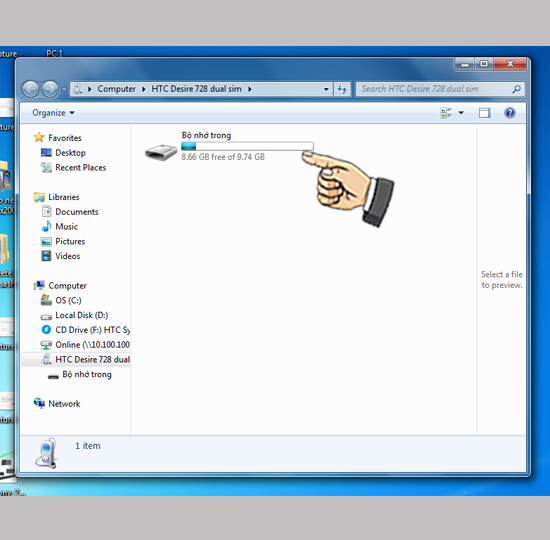550x540 pixels.
Task: Open the Music library
Action: click(x=66, y=227)
